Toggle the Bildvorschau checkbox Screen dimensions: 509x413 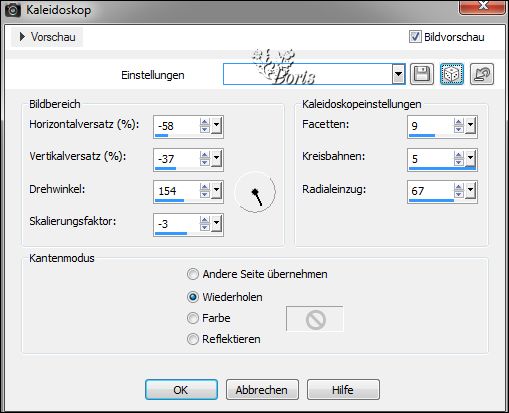tap(415, 37)
